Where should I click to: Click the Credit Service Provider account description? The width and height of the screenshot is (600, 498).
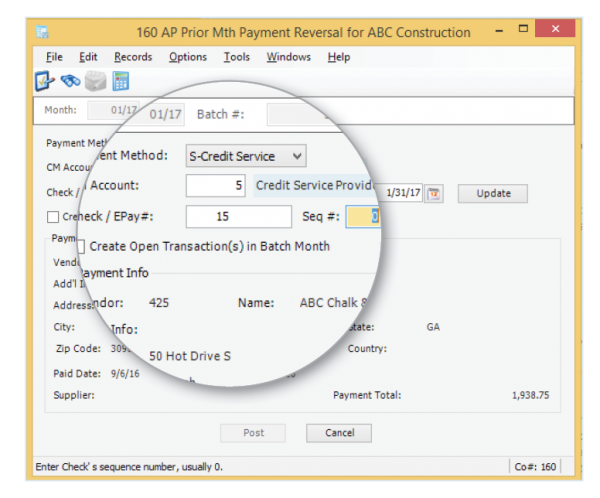point(315,186)
